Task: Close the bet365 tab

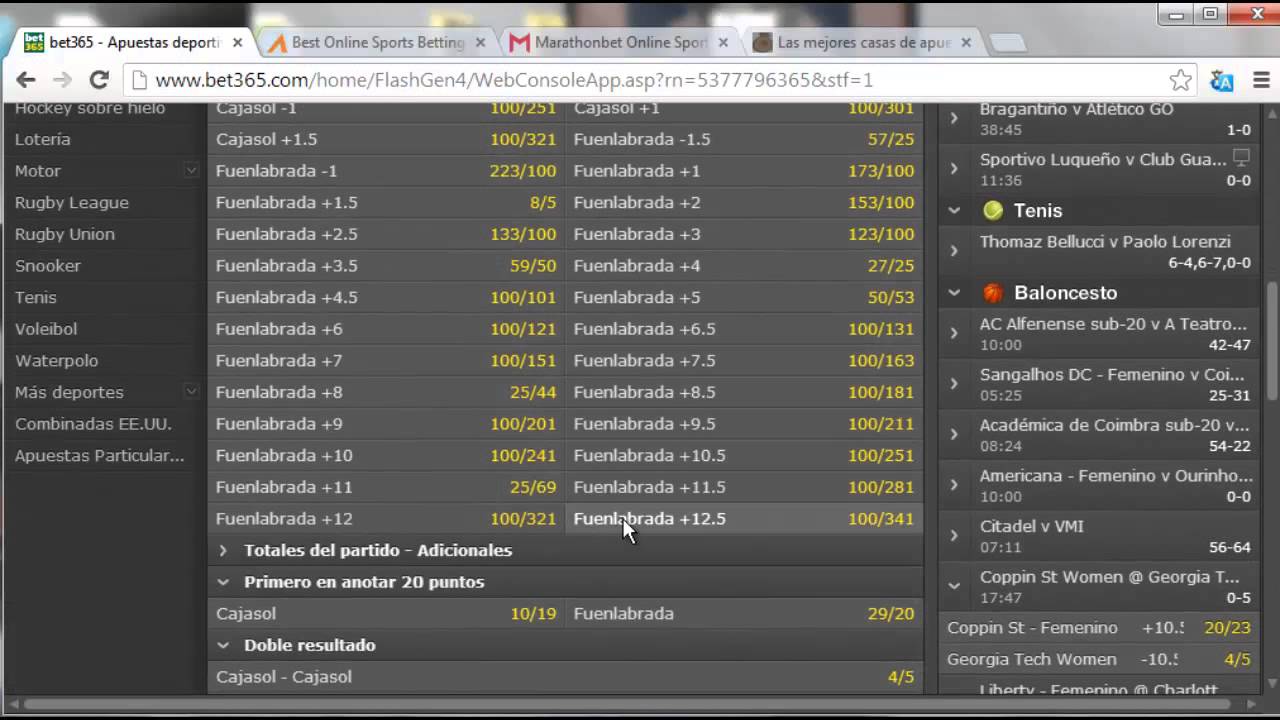Action: (x=237, y=43)
